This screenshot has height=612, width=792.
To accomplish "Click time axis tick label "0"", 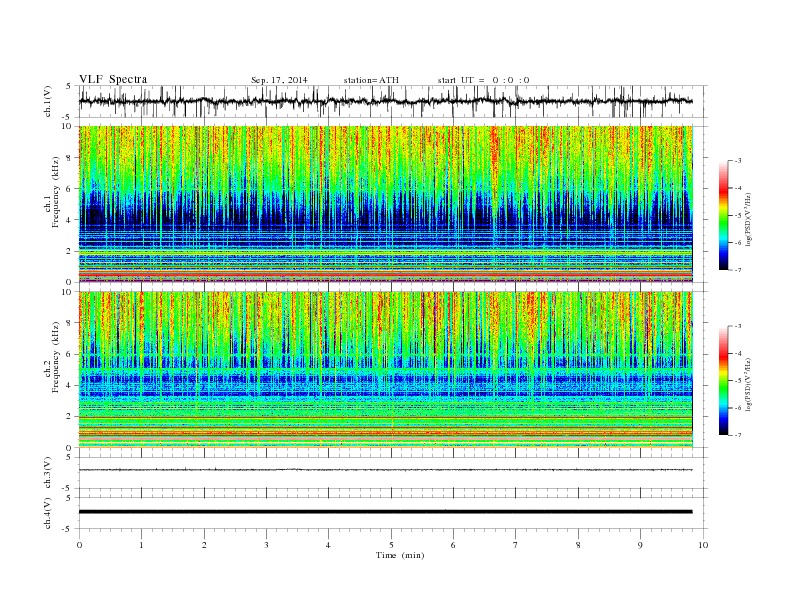I will click(x=79, y=545).
